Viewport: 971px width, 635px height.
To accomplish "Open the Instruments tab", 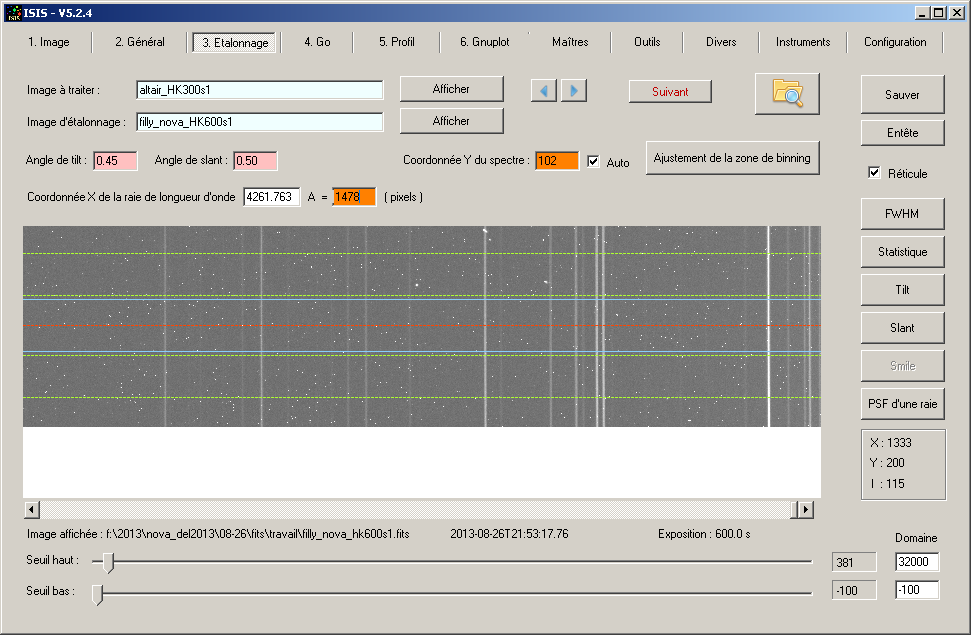I will click(802, 42).
